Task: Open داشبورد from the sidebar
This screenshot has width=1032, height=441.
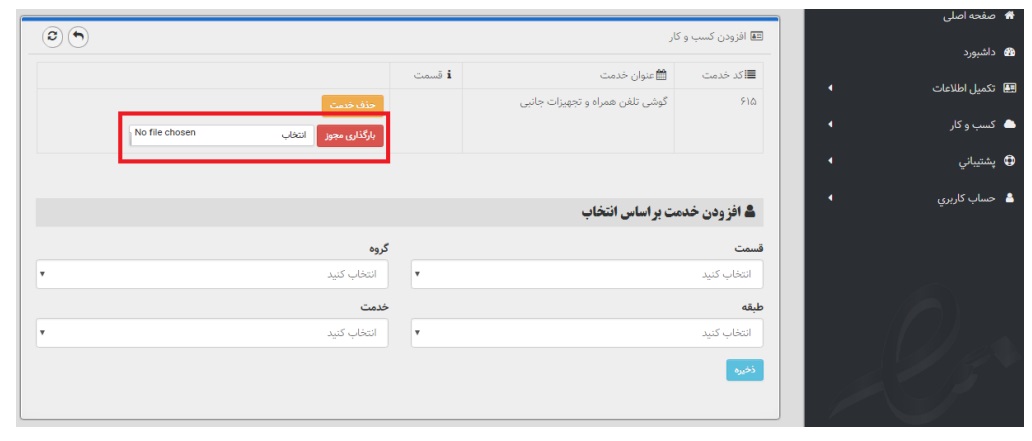Action: [973, 52]
